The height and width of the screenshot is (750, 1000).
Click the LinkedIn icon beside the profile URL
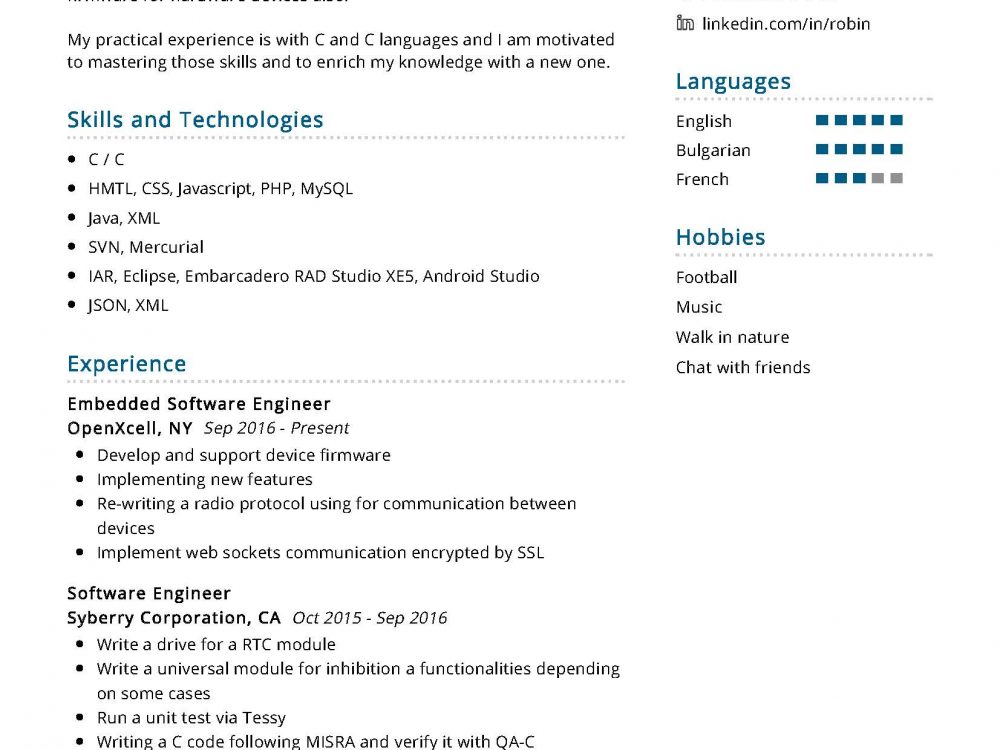pyautogui.click(x=685, y=22)
